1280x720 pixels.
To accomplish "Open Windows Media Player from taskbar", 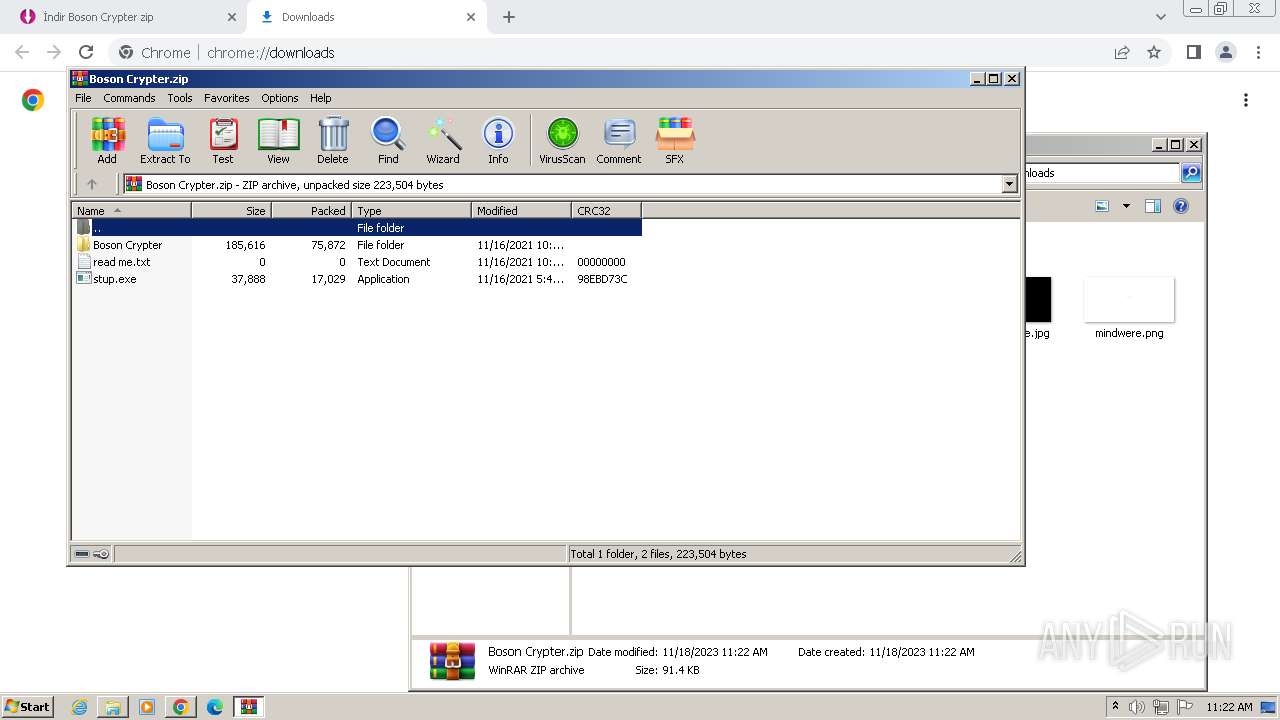I will coord(147,707).
